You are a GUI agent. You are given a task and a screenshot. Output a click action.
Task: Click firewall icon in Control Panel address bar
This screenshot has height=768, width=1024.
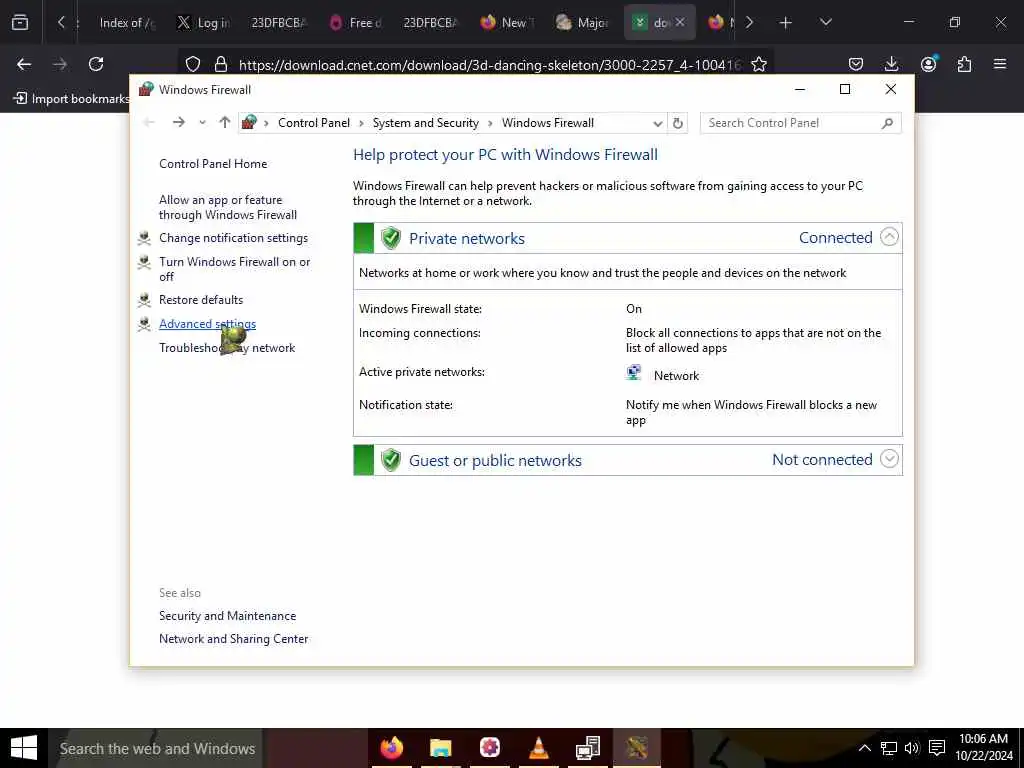coord(249,121)
